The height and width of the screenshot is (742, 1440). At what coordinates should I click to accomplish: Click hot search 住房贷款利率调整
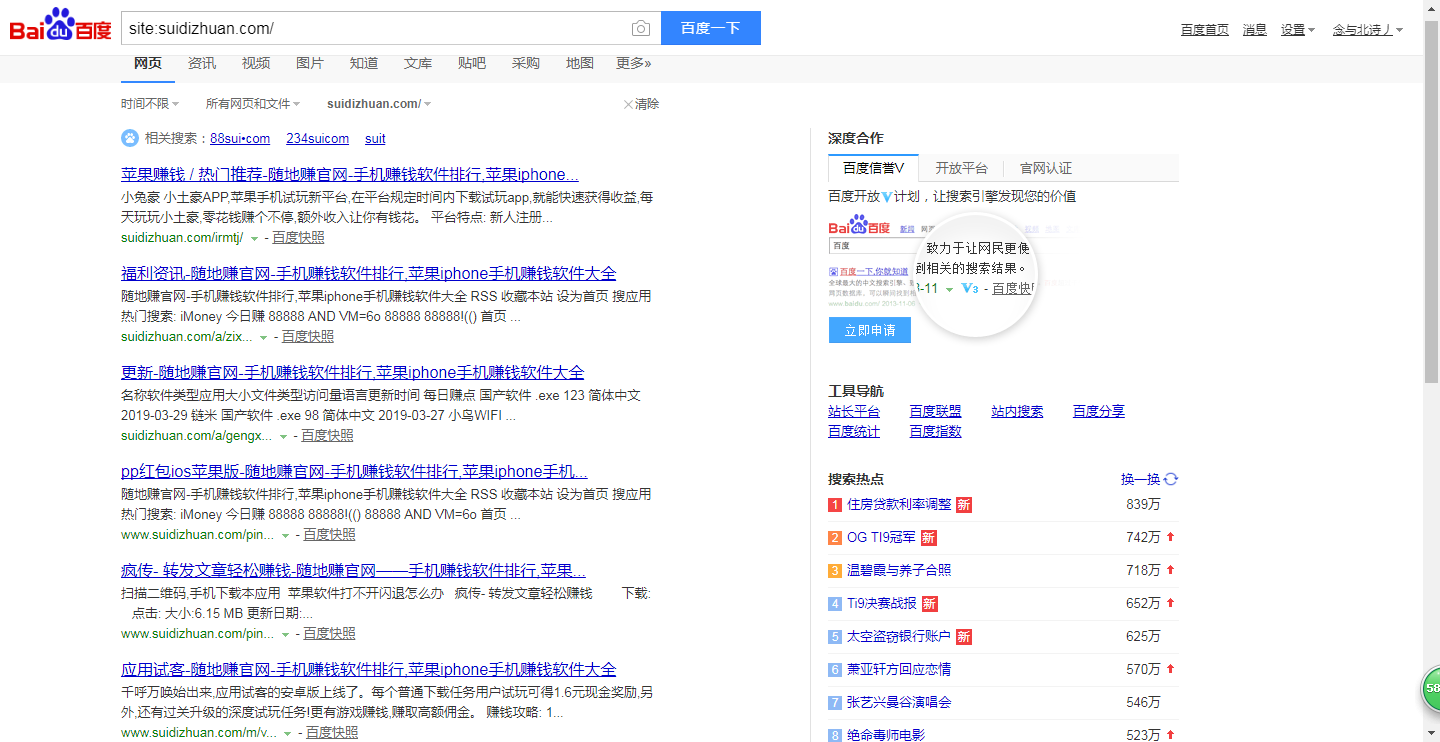point(899,505)
